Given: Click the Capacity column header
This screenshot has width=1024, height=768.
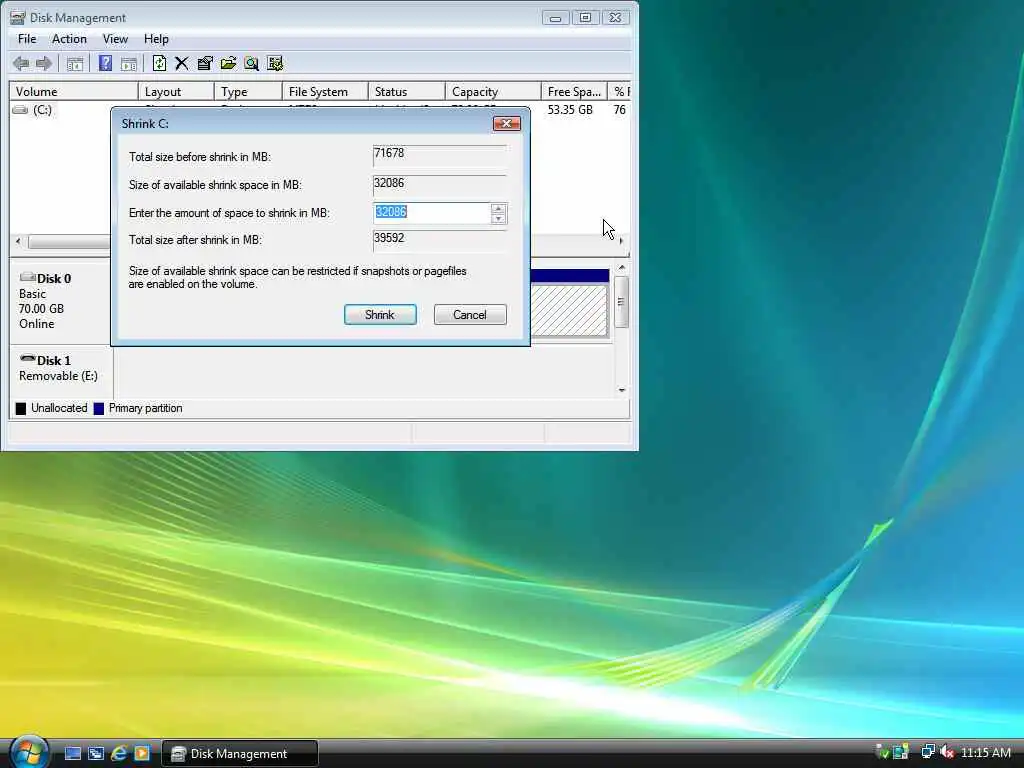Looking at the screenshot, I should [x=492, y=91].
